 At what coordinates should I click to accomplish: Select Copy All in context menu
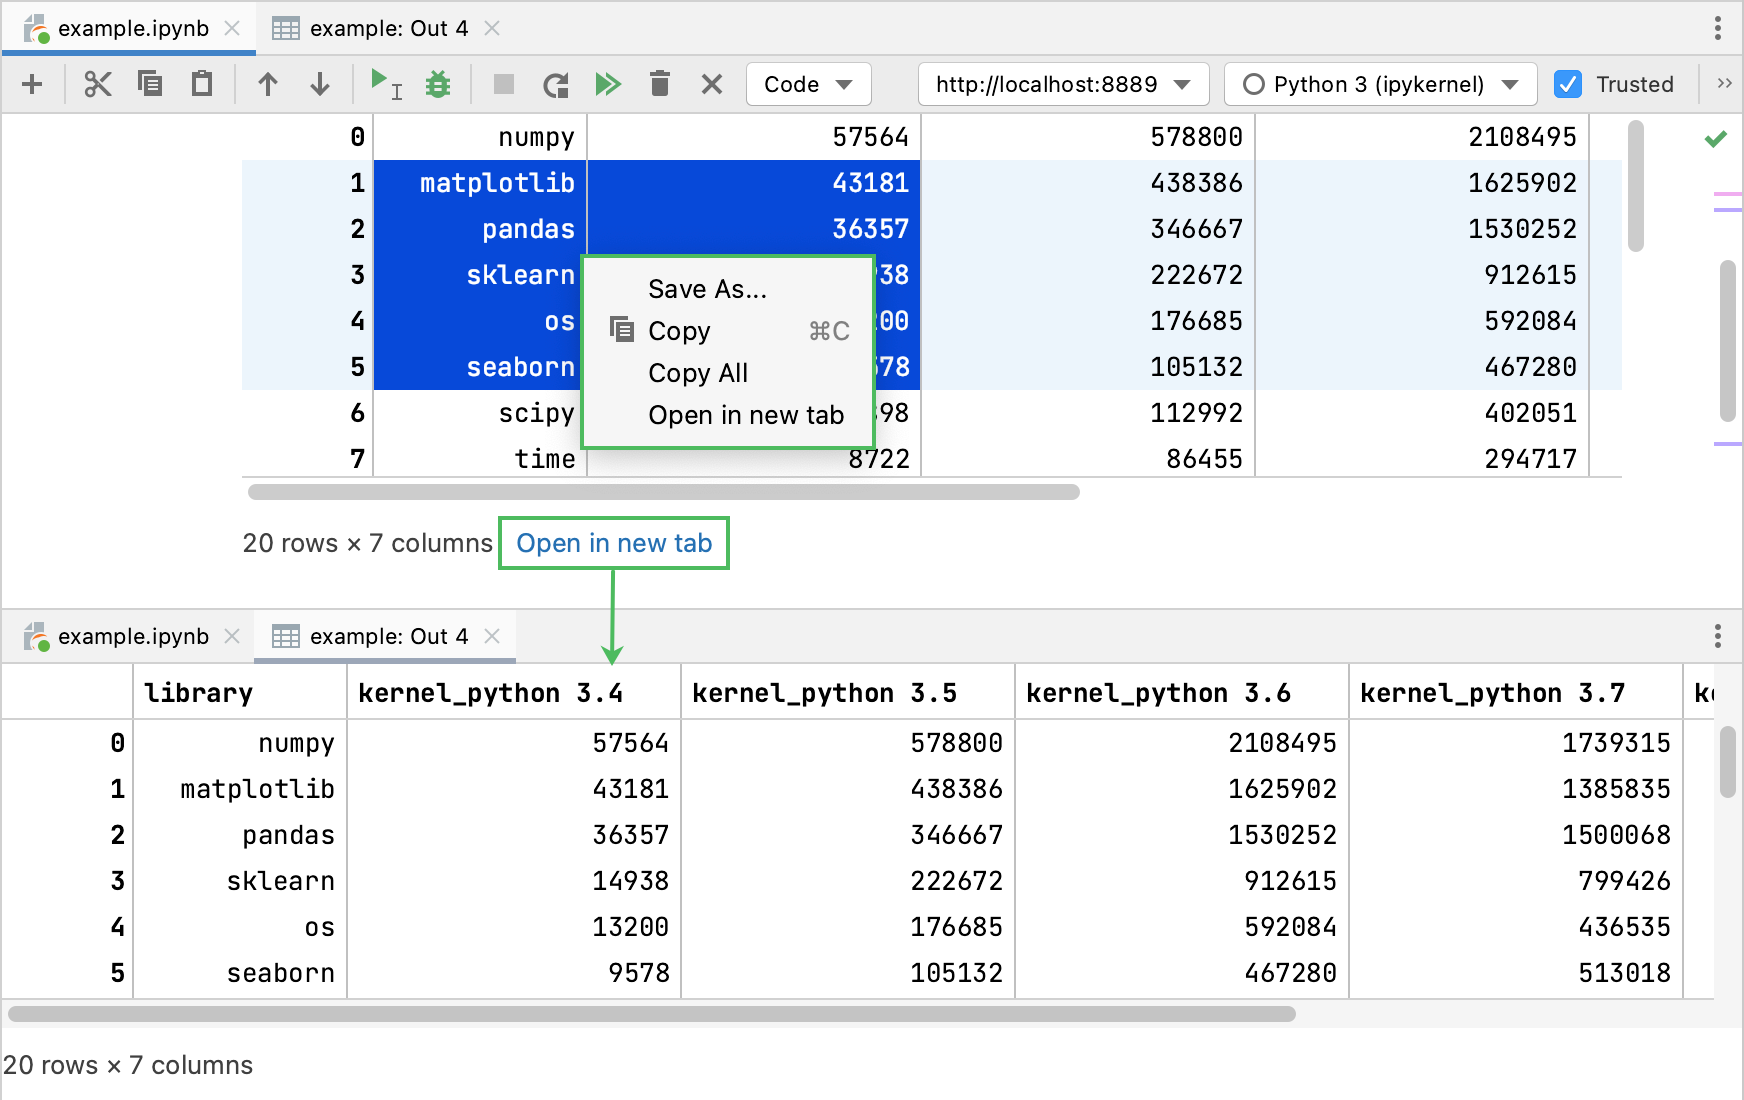coord(698,373)
